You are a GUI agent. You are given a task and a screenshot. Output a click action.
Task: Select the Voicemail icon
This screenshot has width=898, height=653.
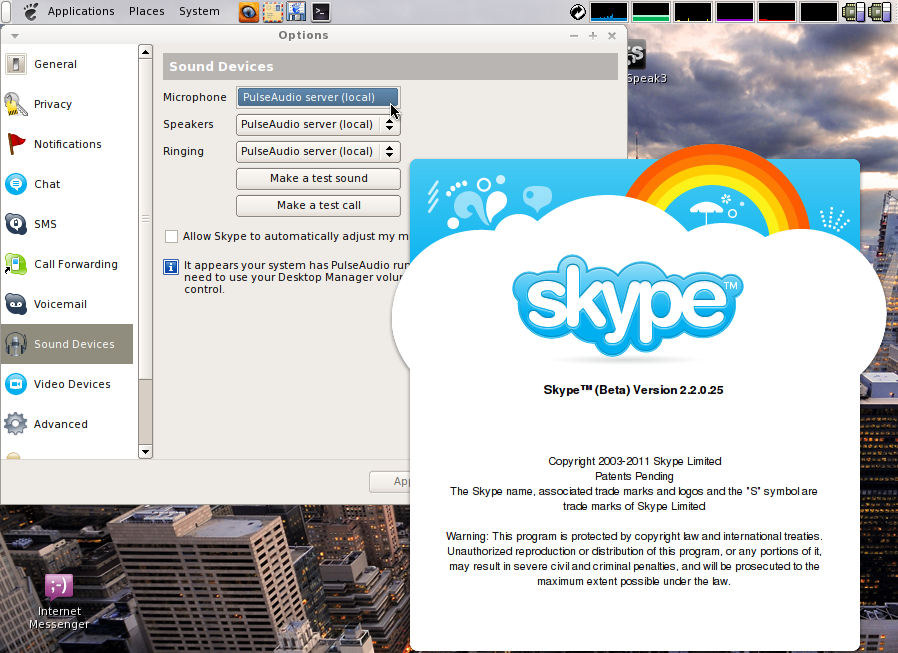(x=16, y=304)
